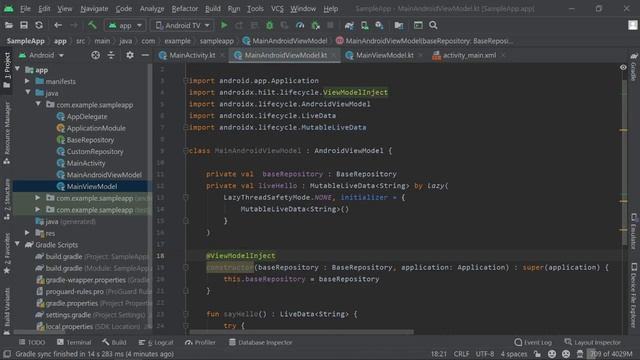
Task: Toggle tool window bars icon in status bar corner
Action: click(x=7, y=354)
